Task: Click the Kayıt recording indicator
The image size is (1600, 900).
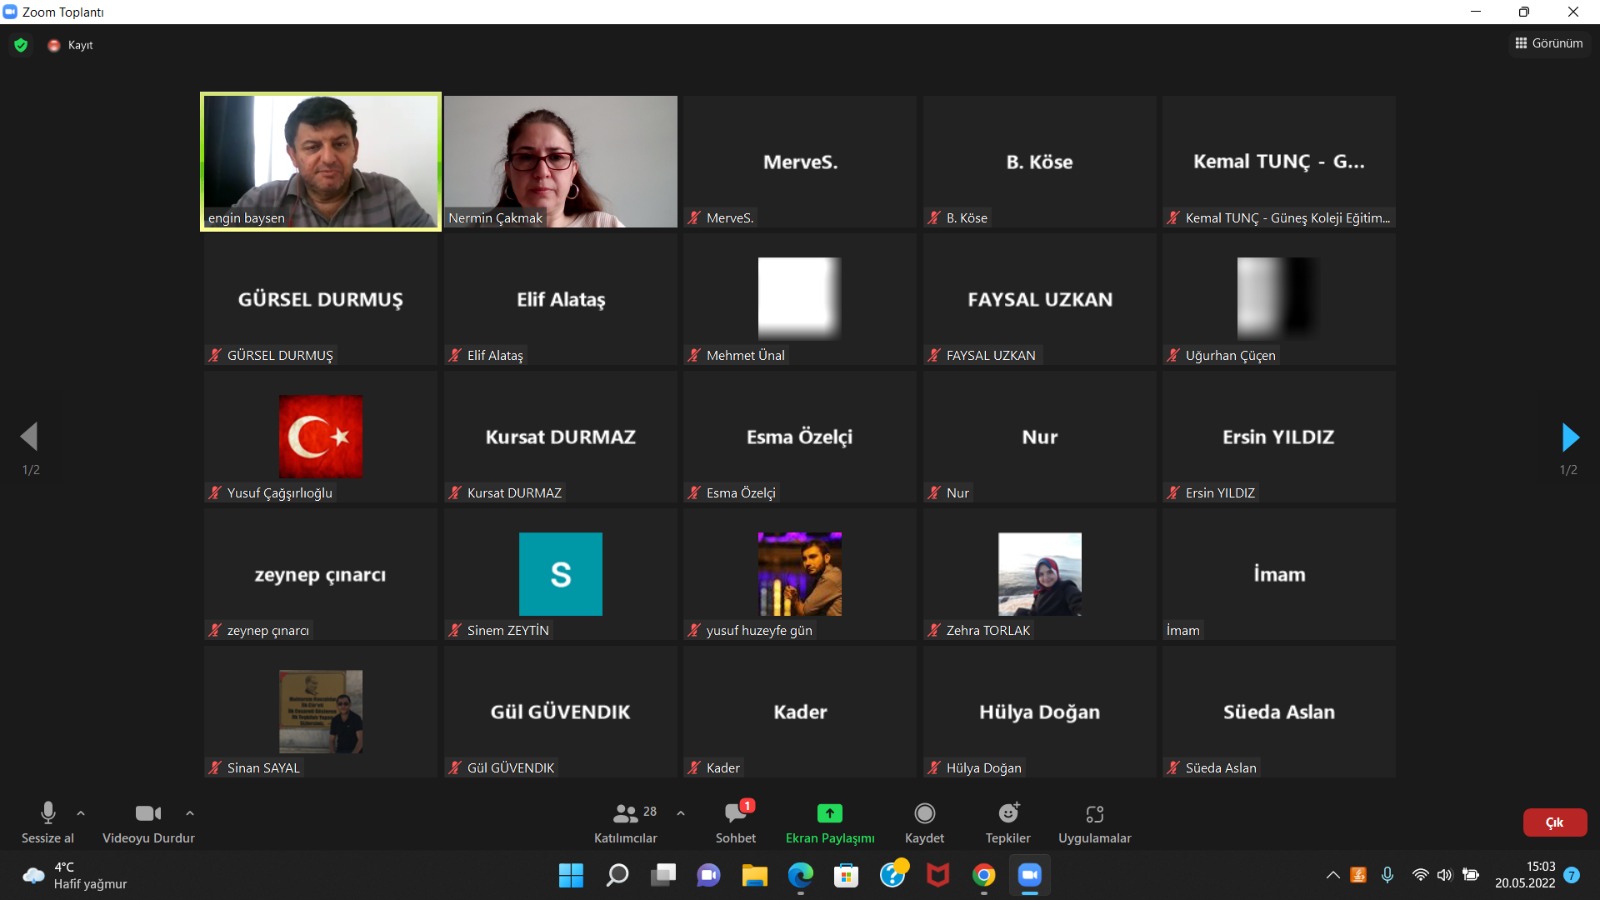Action: pyautogui.click(x=71, y=45)
